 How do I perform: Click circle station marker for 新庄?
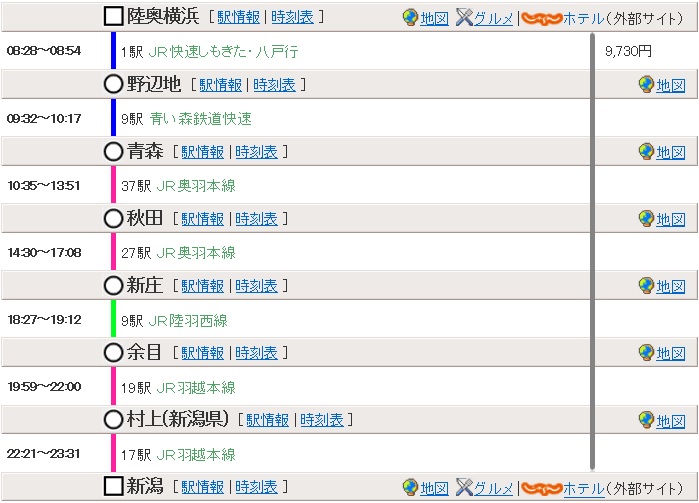click(113, 285)
